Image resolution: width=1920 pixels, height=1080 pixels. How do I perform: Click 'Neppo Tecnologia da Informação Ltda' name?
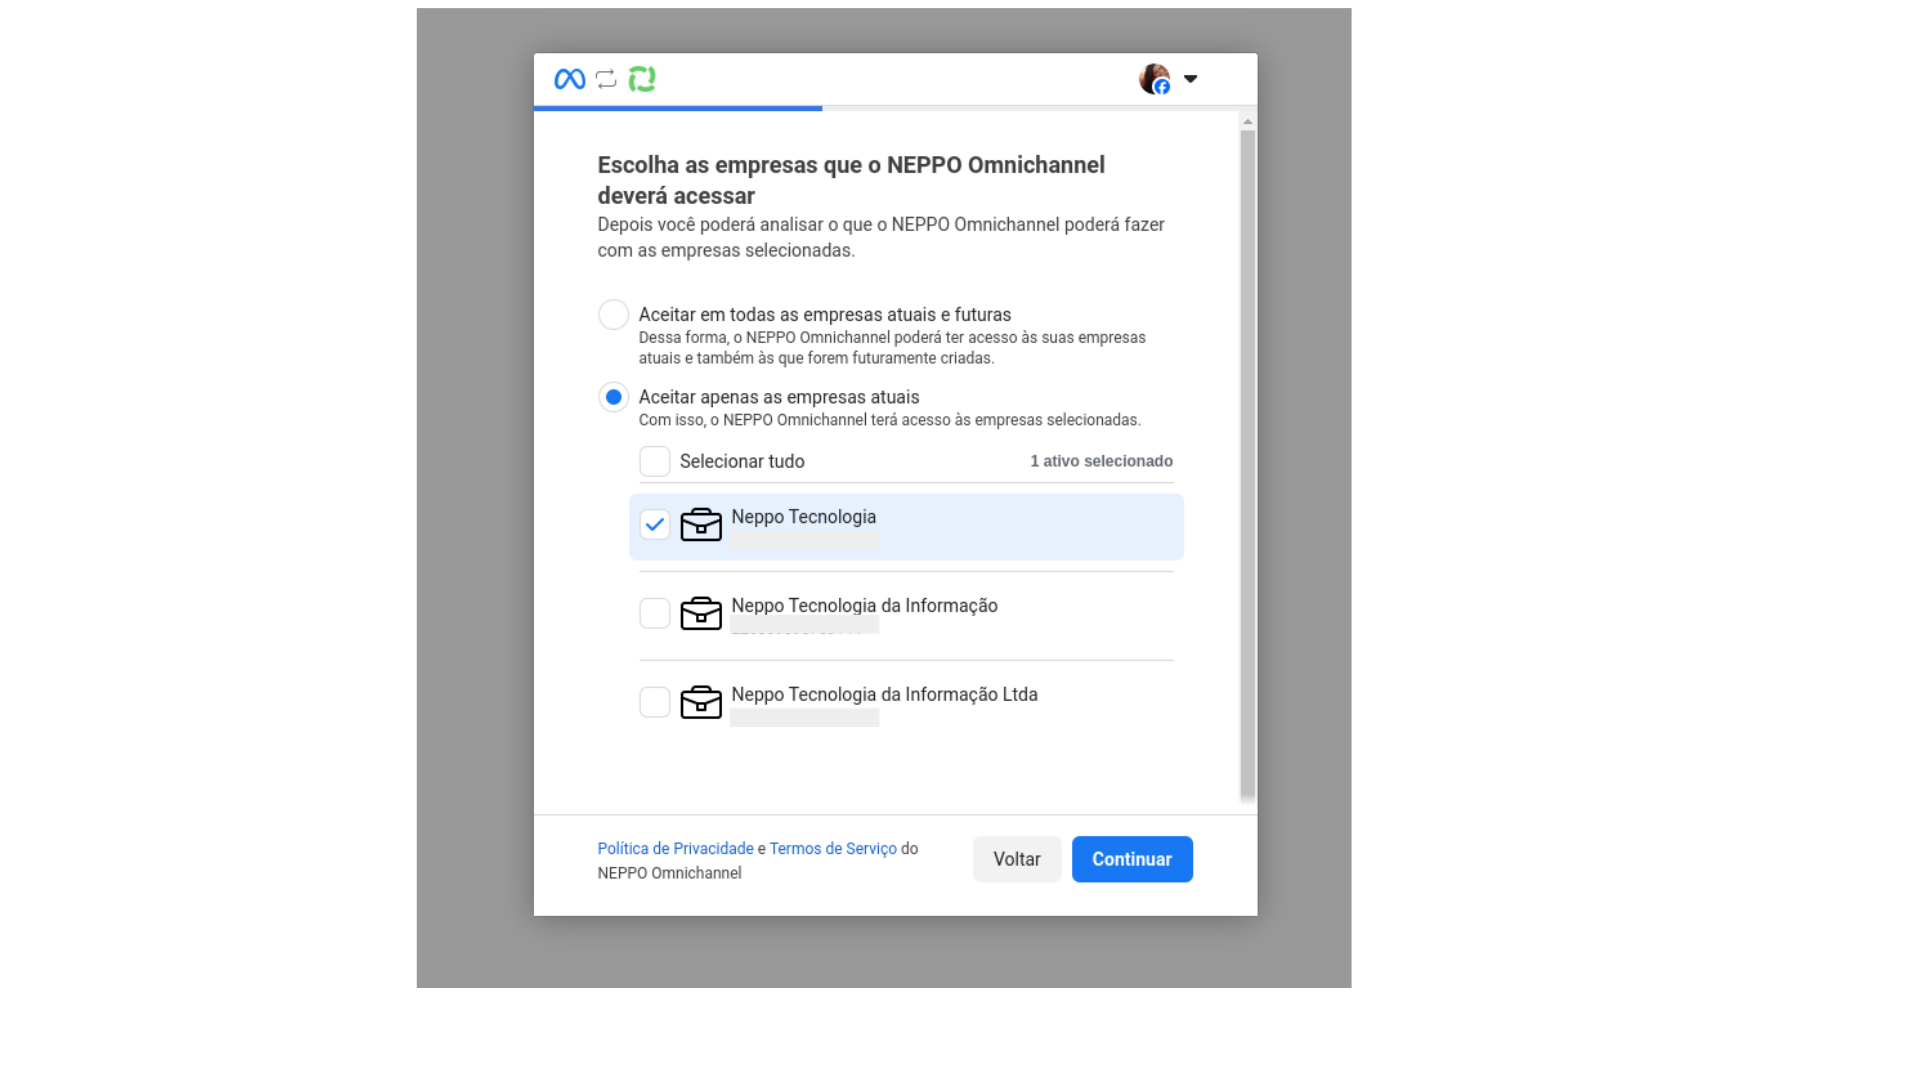tap(884, 695)
